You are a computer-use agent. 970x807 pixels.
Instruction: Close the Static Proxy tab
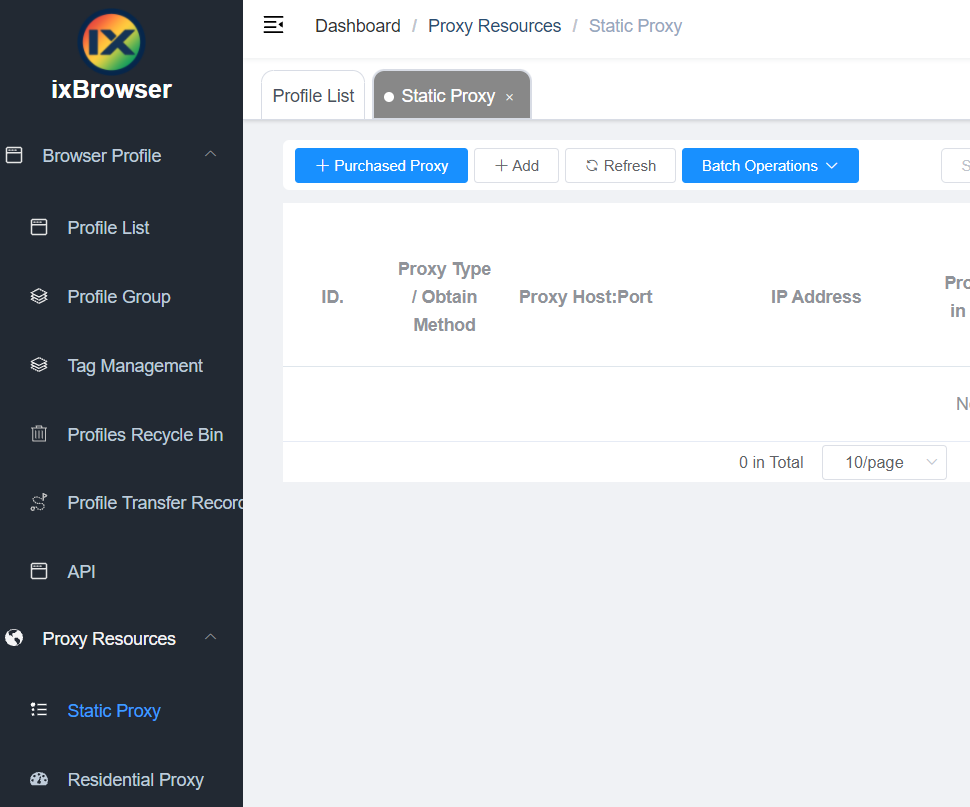tap(509, 97)
